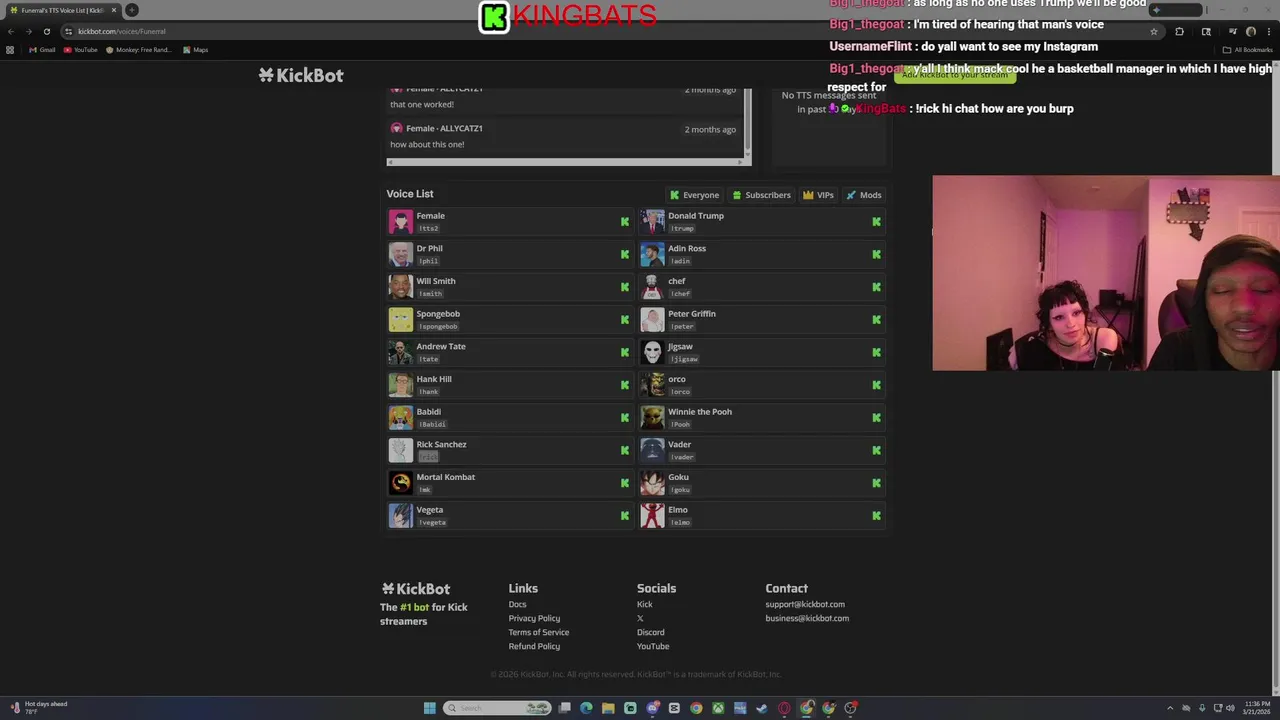Click the green Kick icon on Elmo row

876,516
